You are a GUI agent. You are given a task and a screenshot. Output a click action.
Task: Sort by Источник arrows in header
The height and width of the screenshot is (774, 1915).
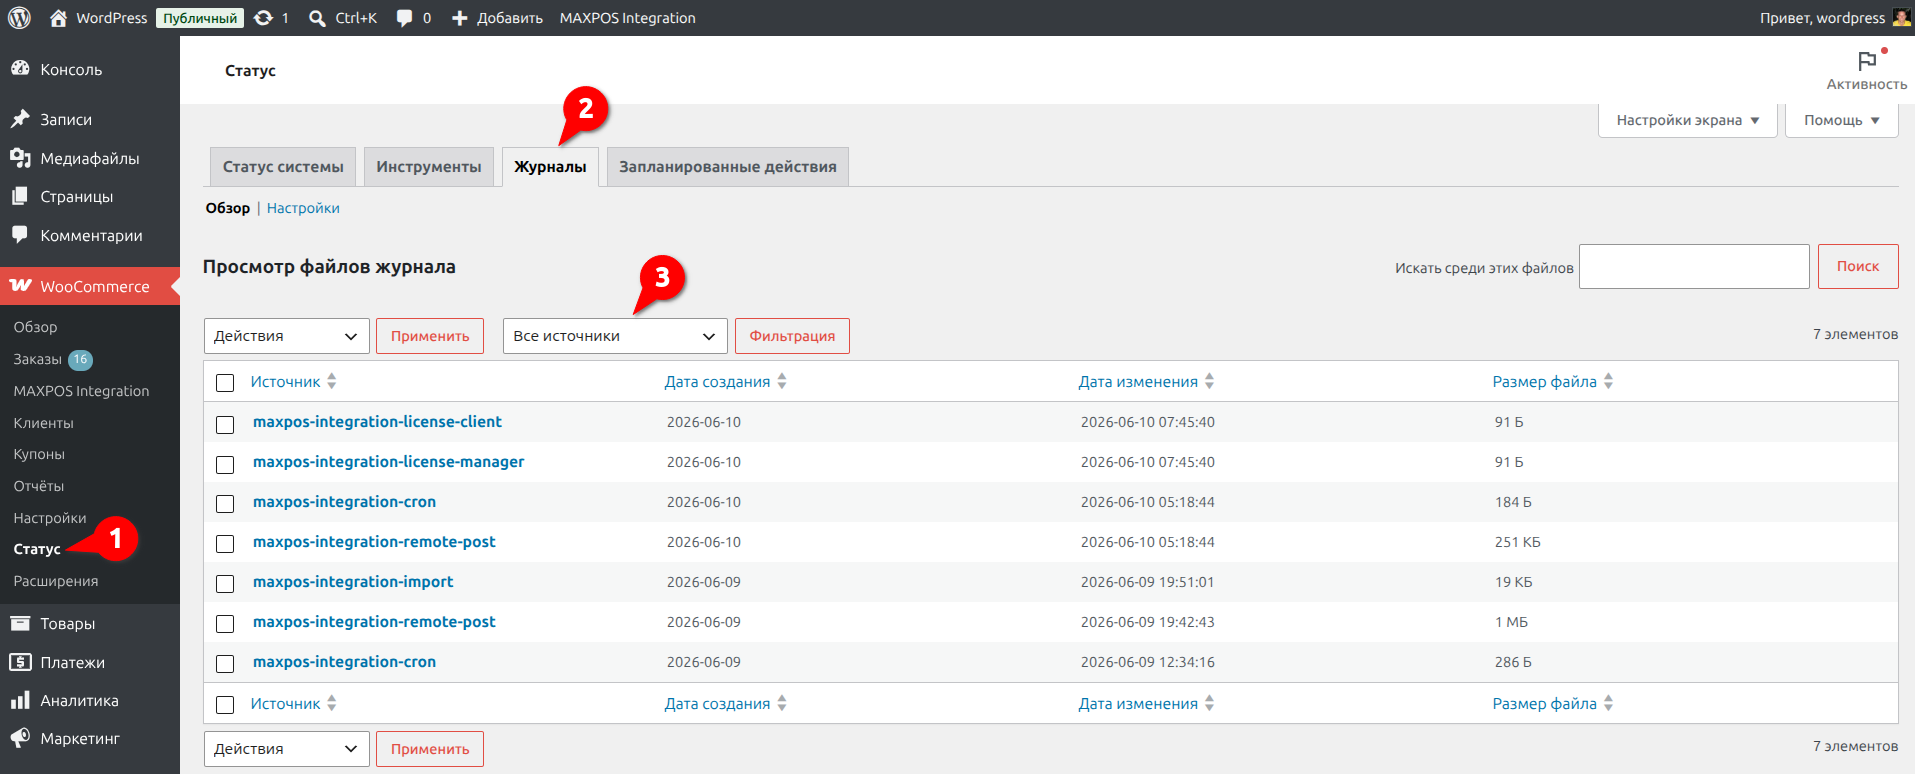[332, 381]
